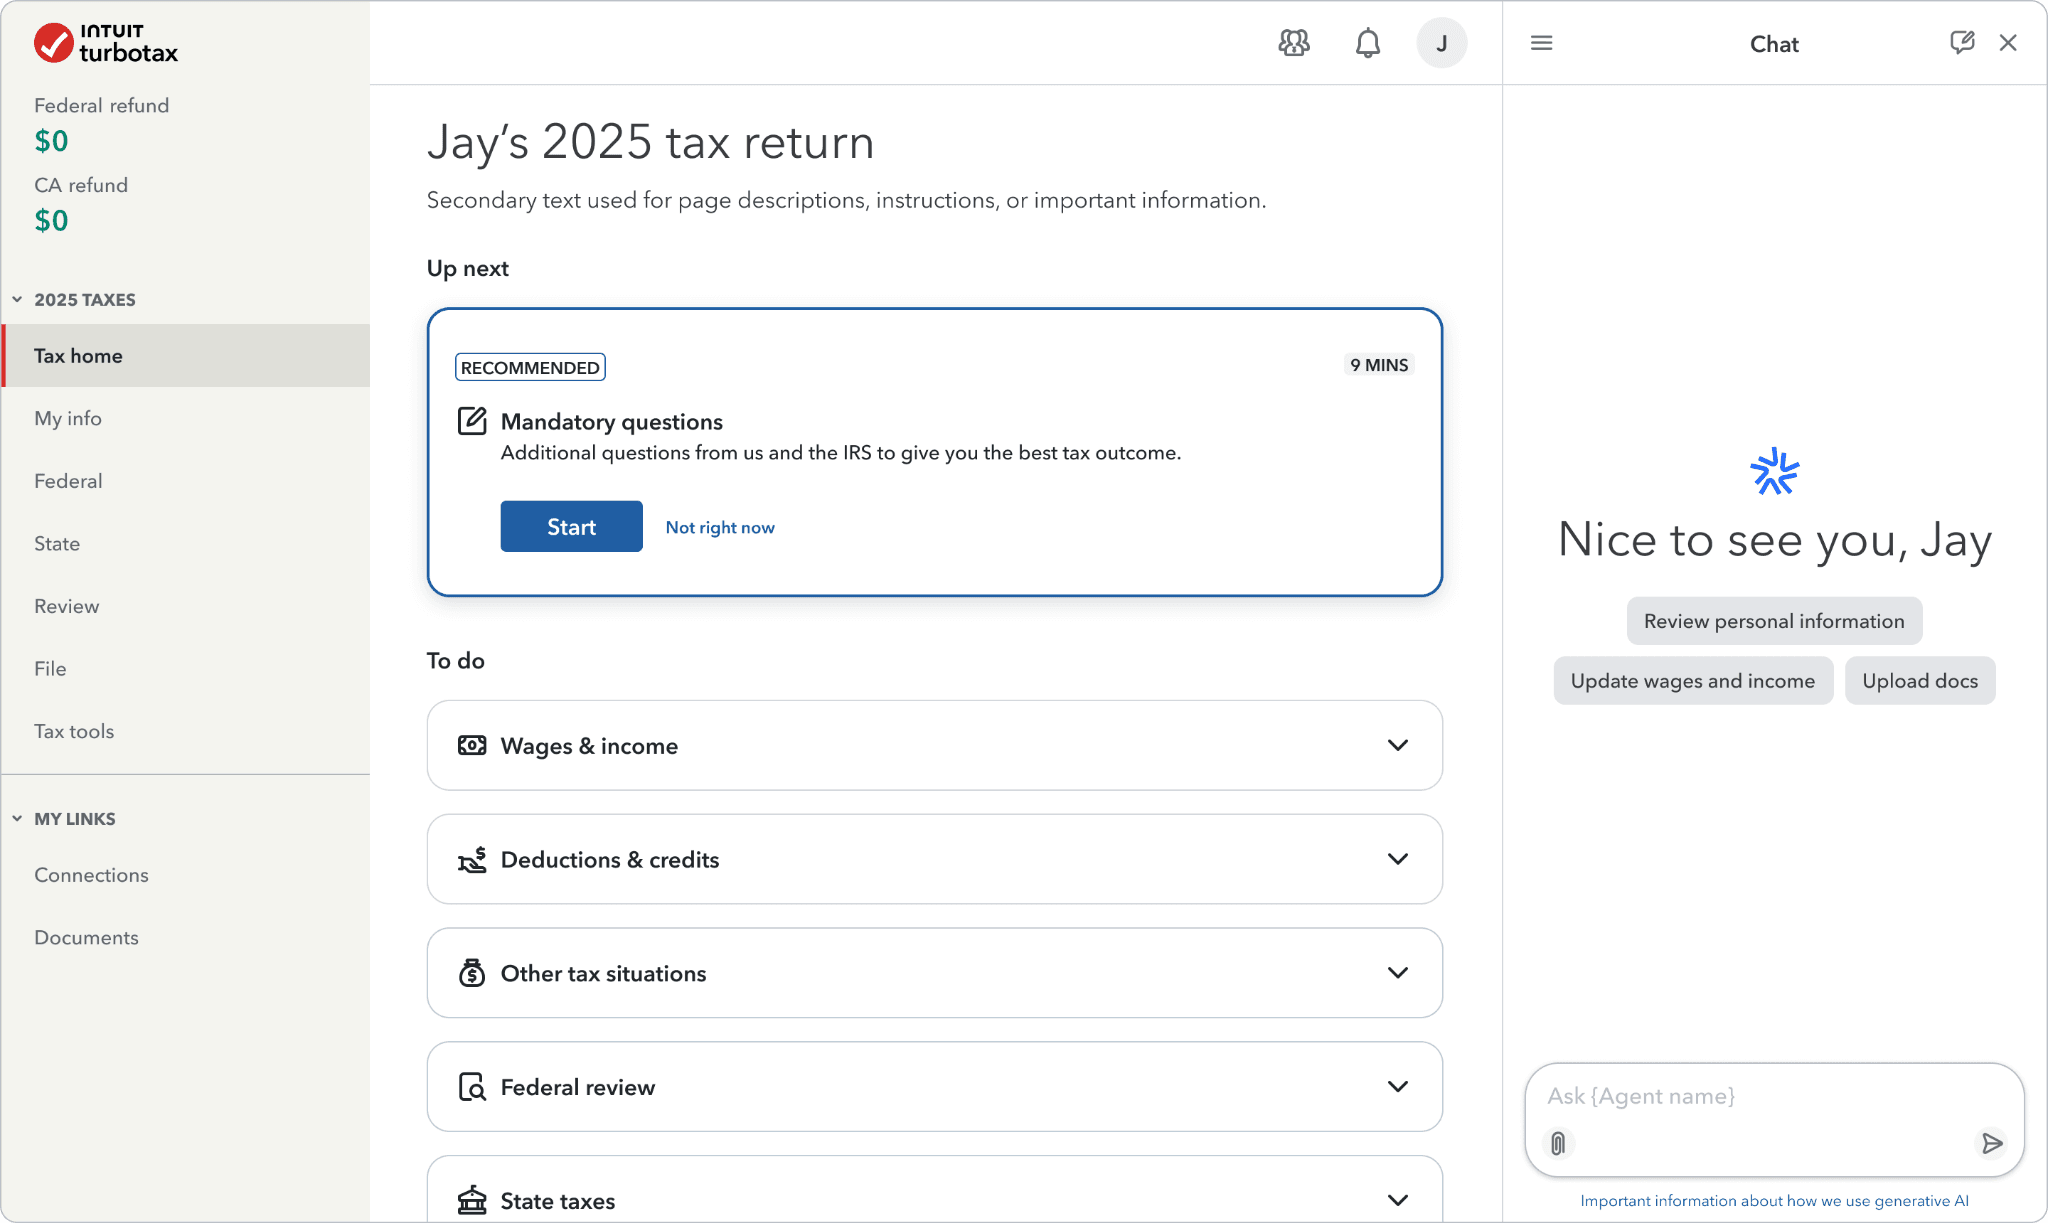This screenshot has width=2048, height=1223.
Task: Click the RECOMMENDED badge
Action: point(530,367)
